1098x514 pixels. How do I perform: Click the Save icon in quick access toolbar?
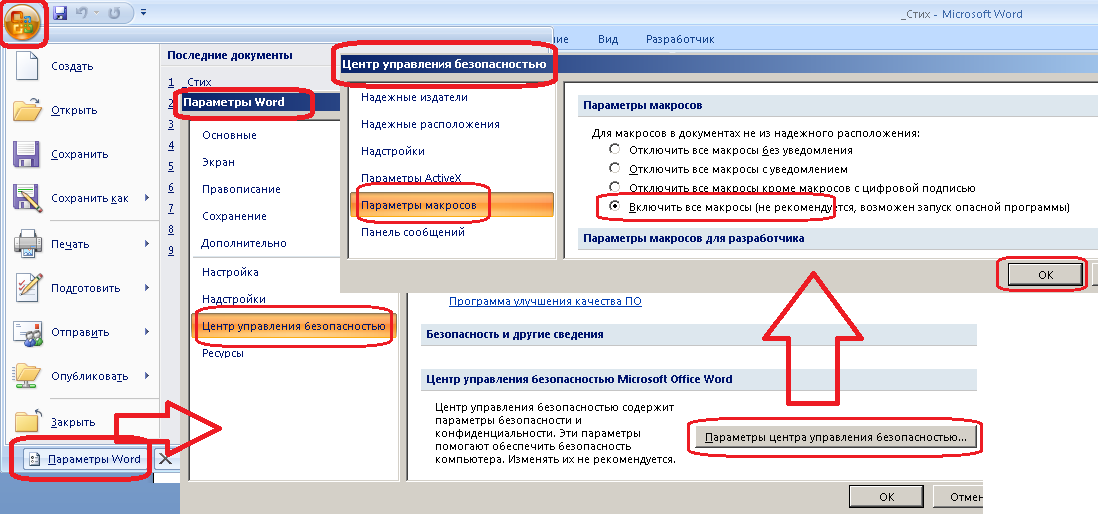coord(60,13)
